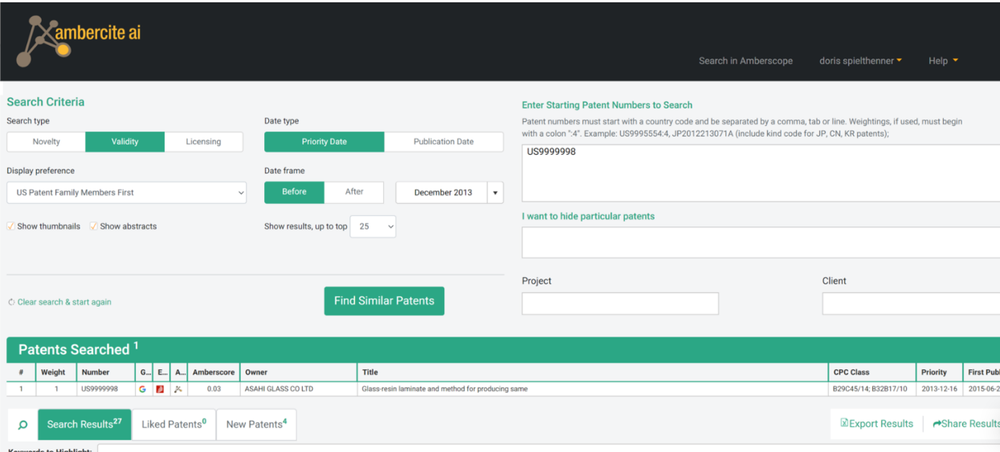This screenshot has height=452, width=1000.
Task: Click the 0.03 Amberscore value
Action: pyautogui.click(x=213, y=389)
